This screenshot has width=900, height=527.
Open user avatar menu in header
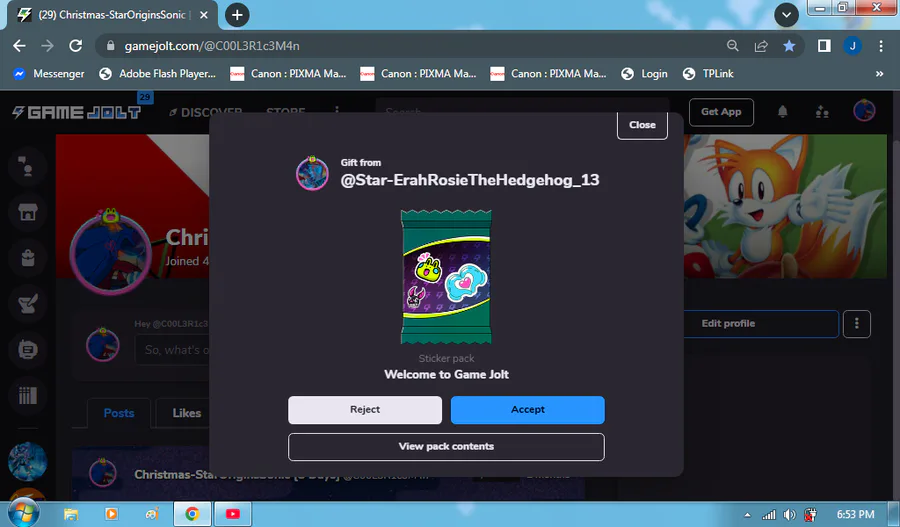(x=864, y=111)
